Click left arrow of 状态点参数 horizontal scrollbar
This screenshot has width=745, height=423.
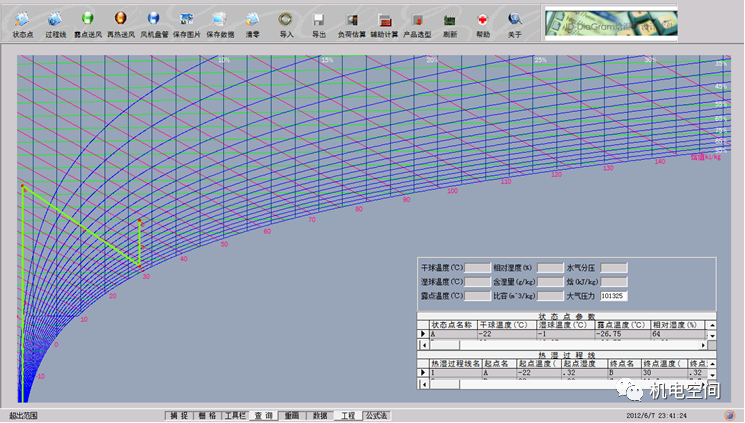(x=424, y=345)
